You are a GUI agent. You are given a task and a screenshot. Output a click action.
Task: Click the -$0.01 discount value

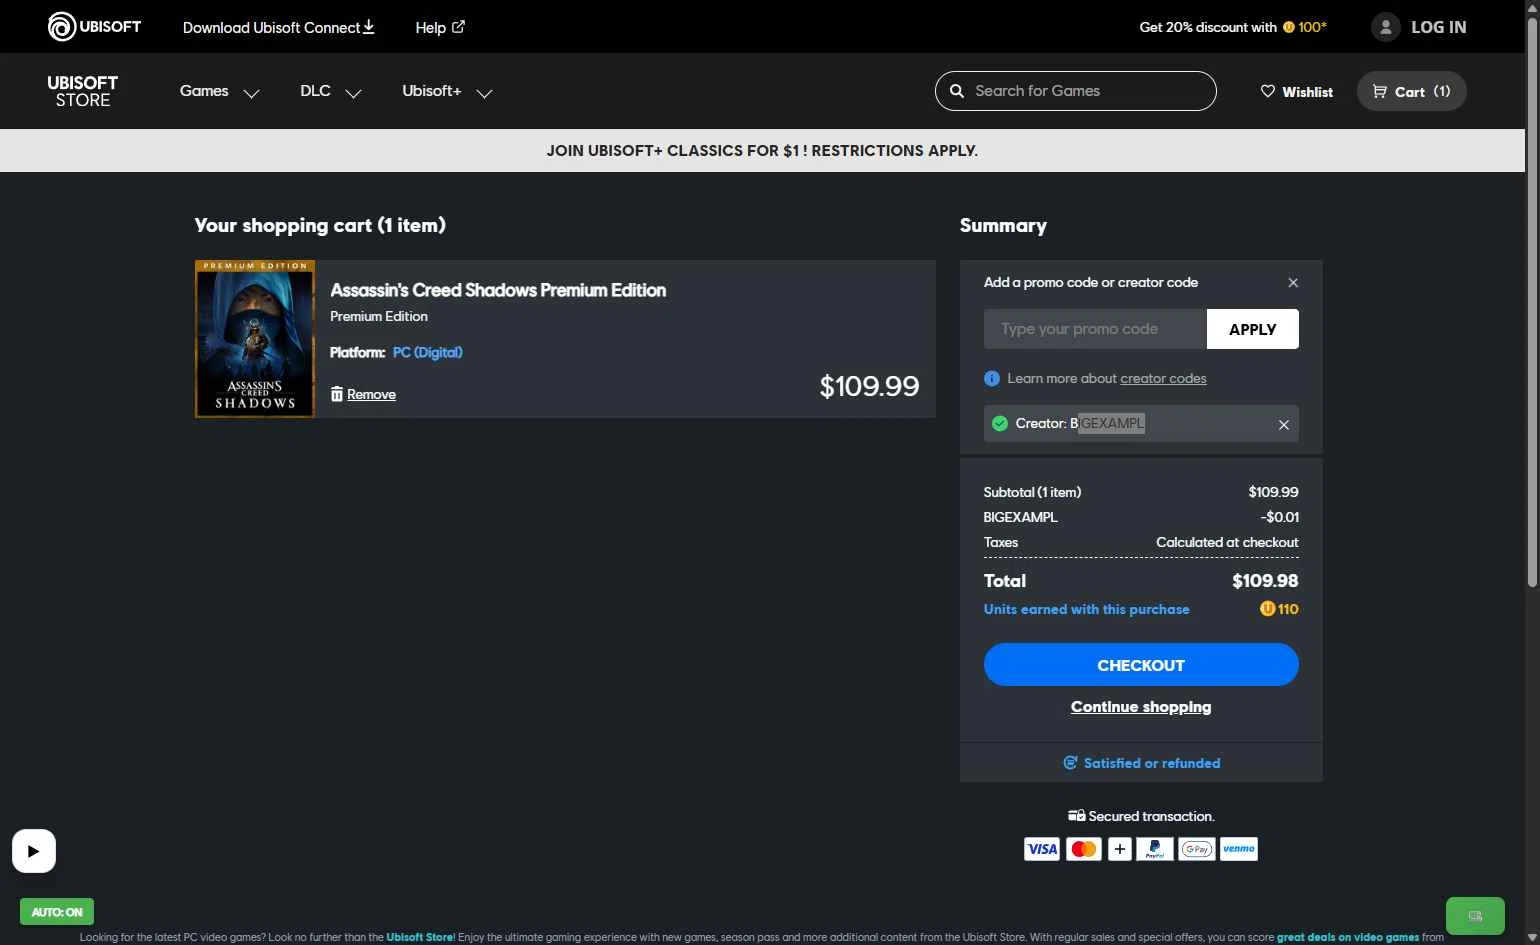1280,517
